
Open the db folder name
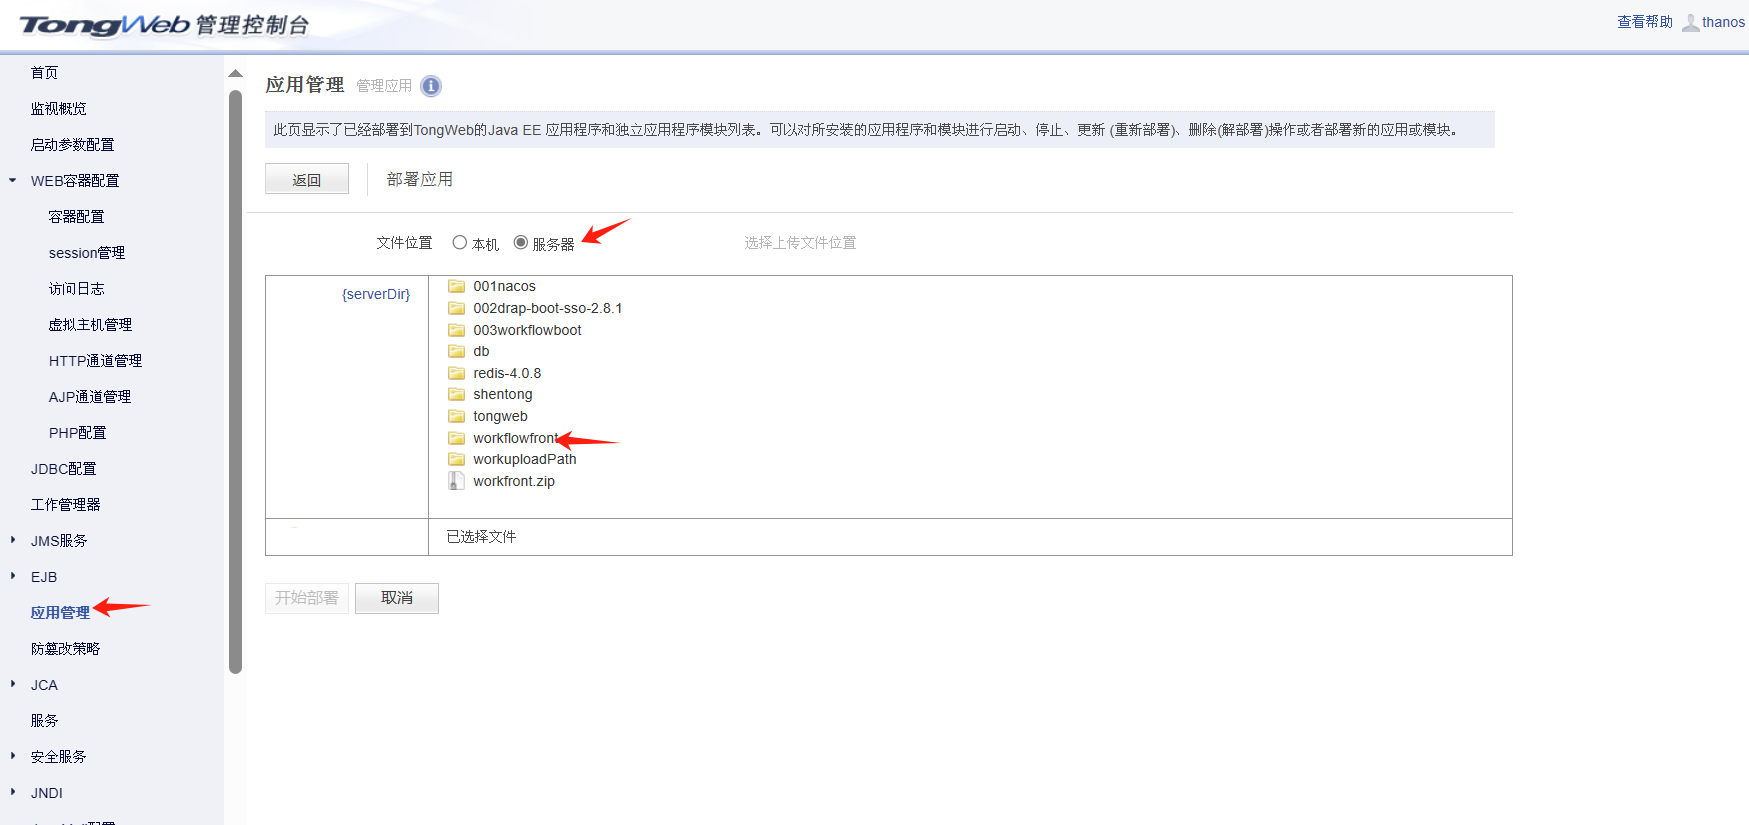(x=481, y=351)
